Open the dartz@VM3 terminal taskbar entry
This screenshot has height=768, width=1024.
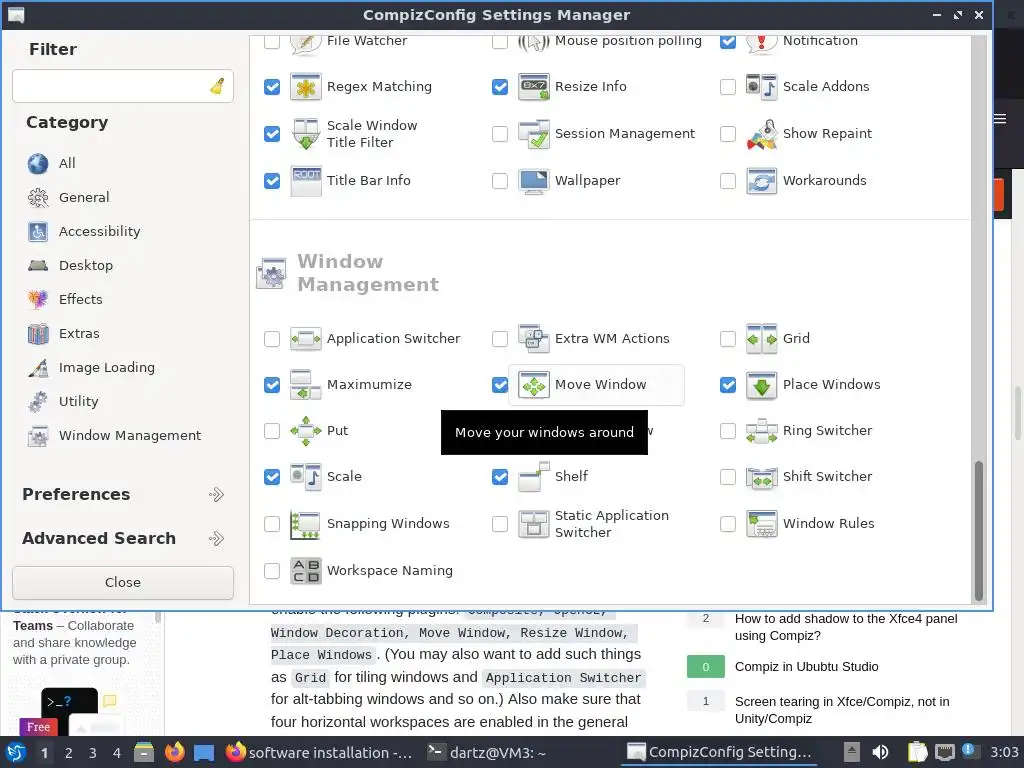[487, 753]
